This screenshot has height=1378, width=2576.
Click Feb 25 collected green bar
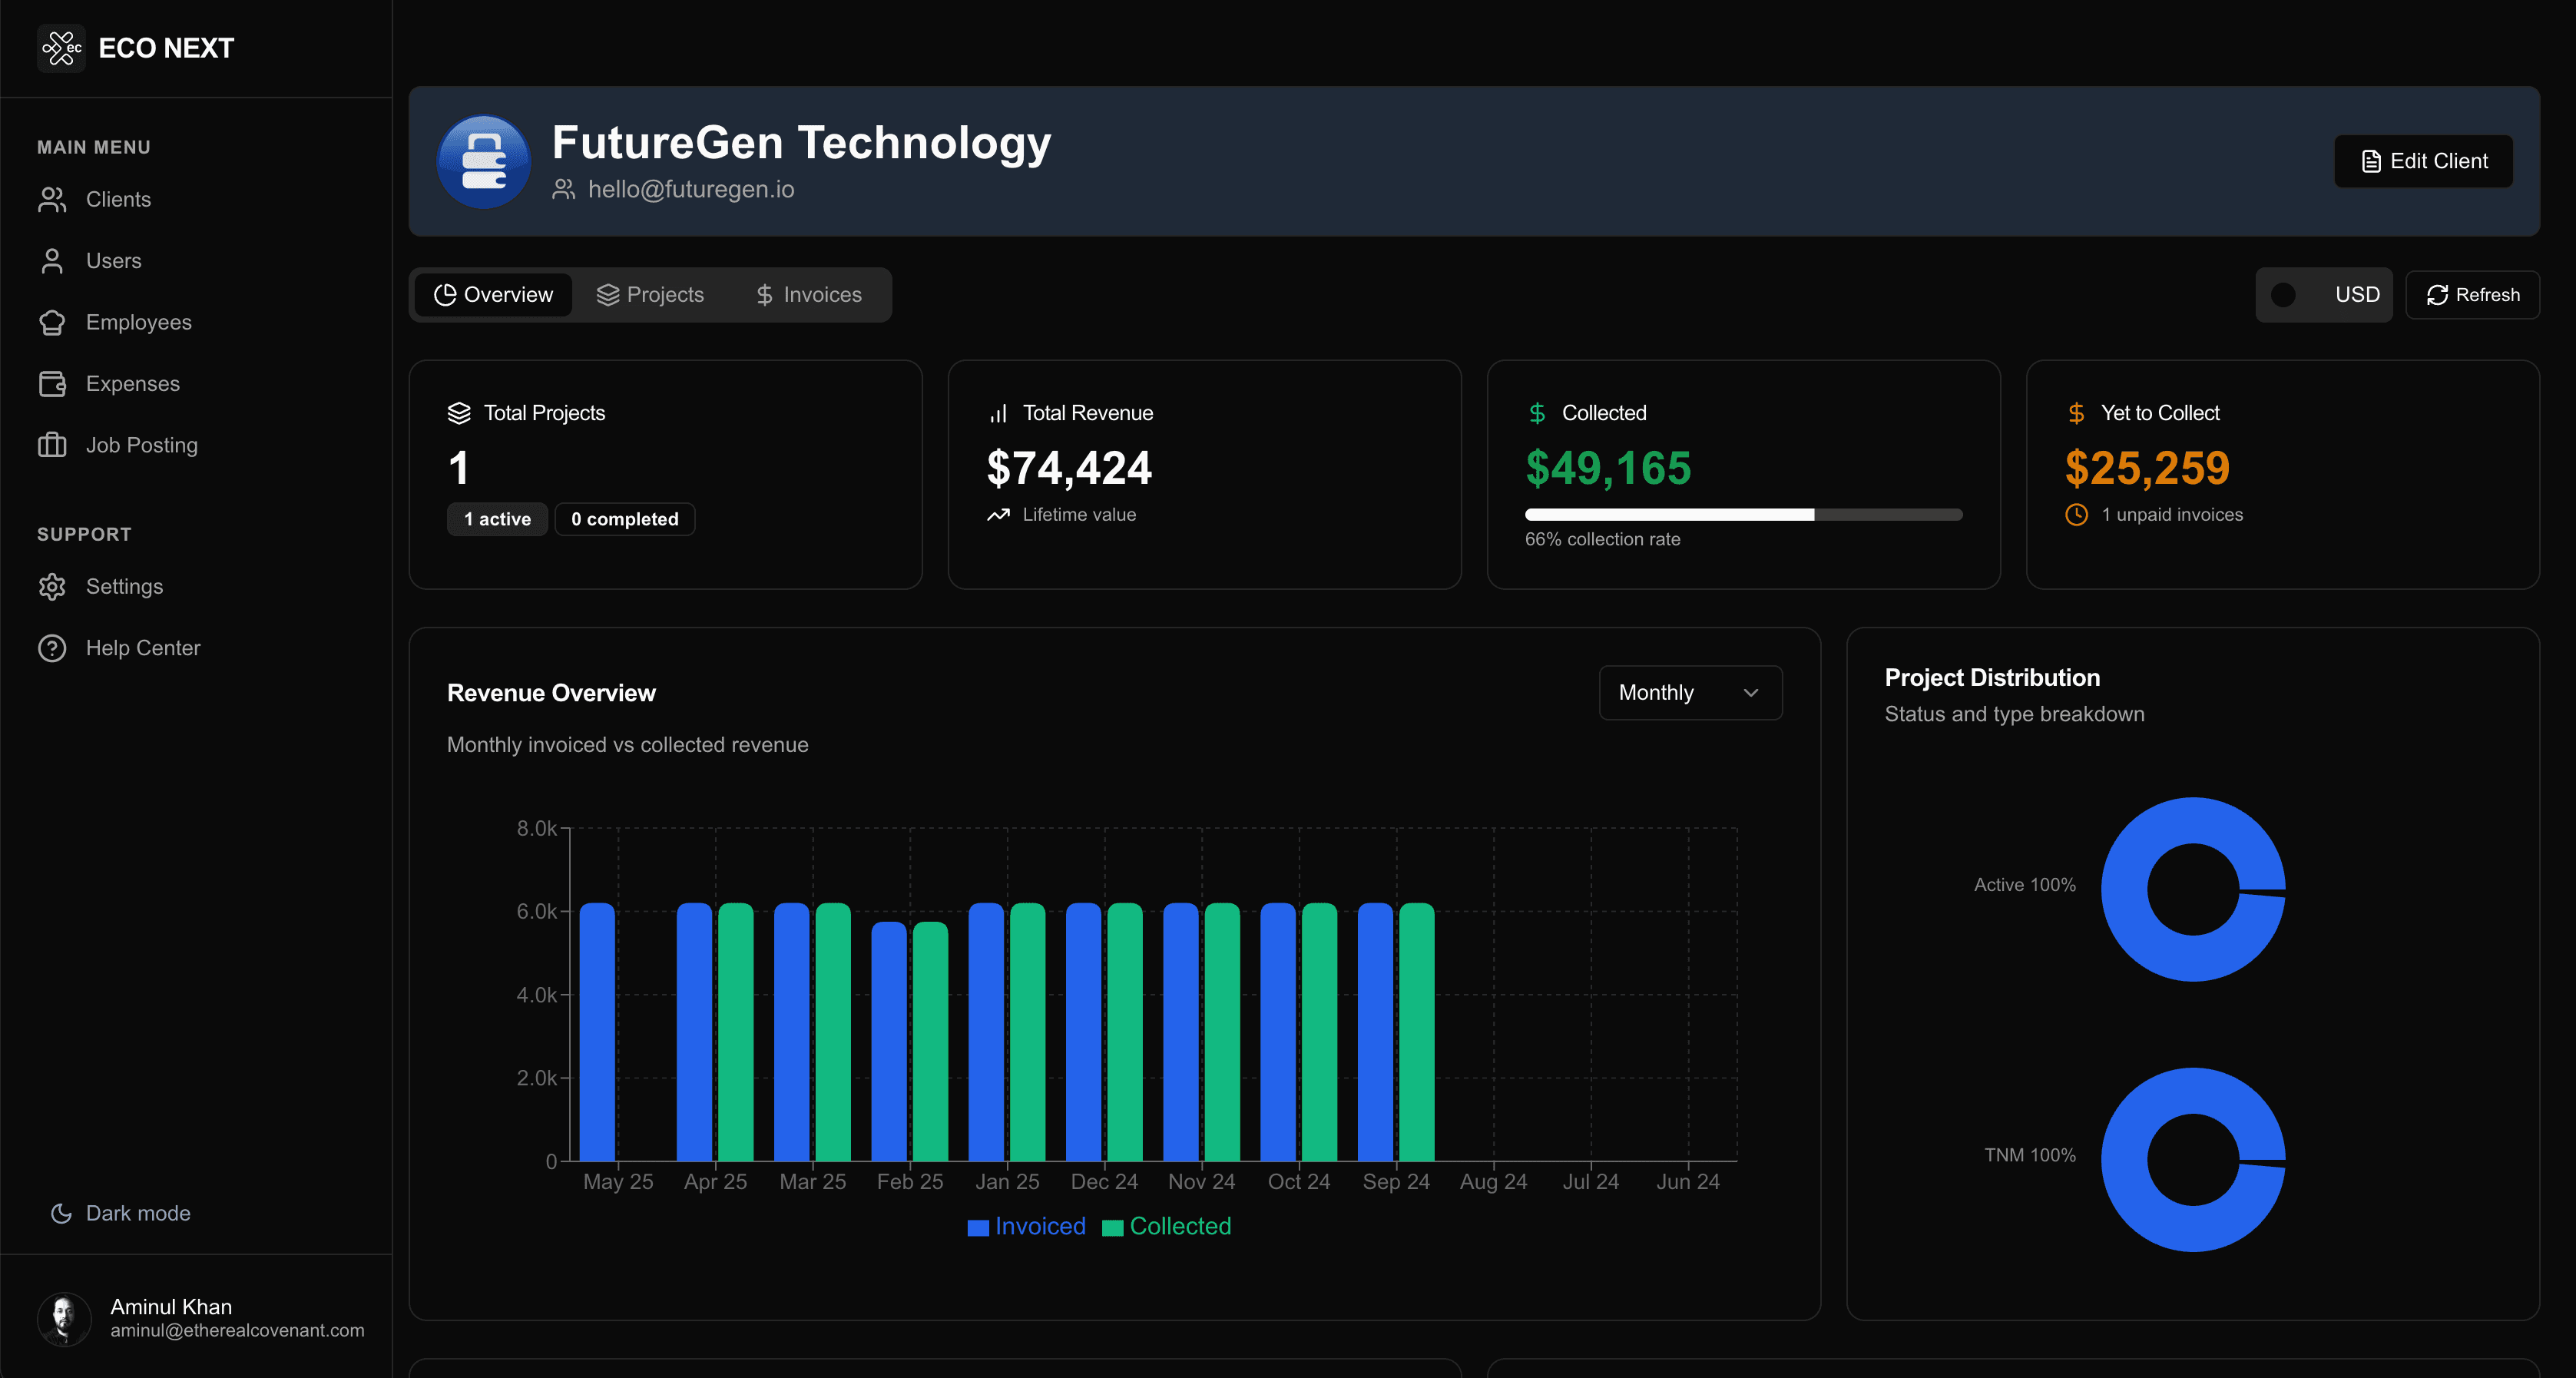click(930, 1041)
